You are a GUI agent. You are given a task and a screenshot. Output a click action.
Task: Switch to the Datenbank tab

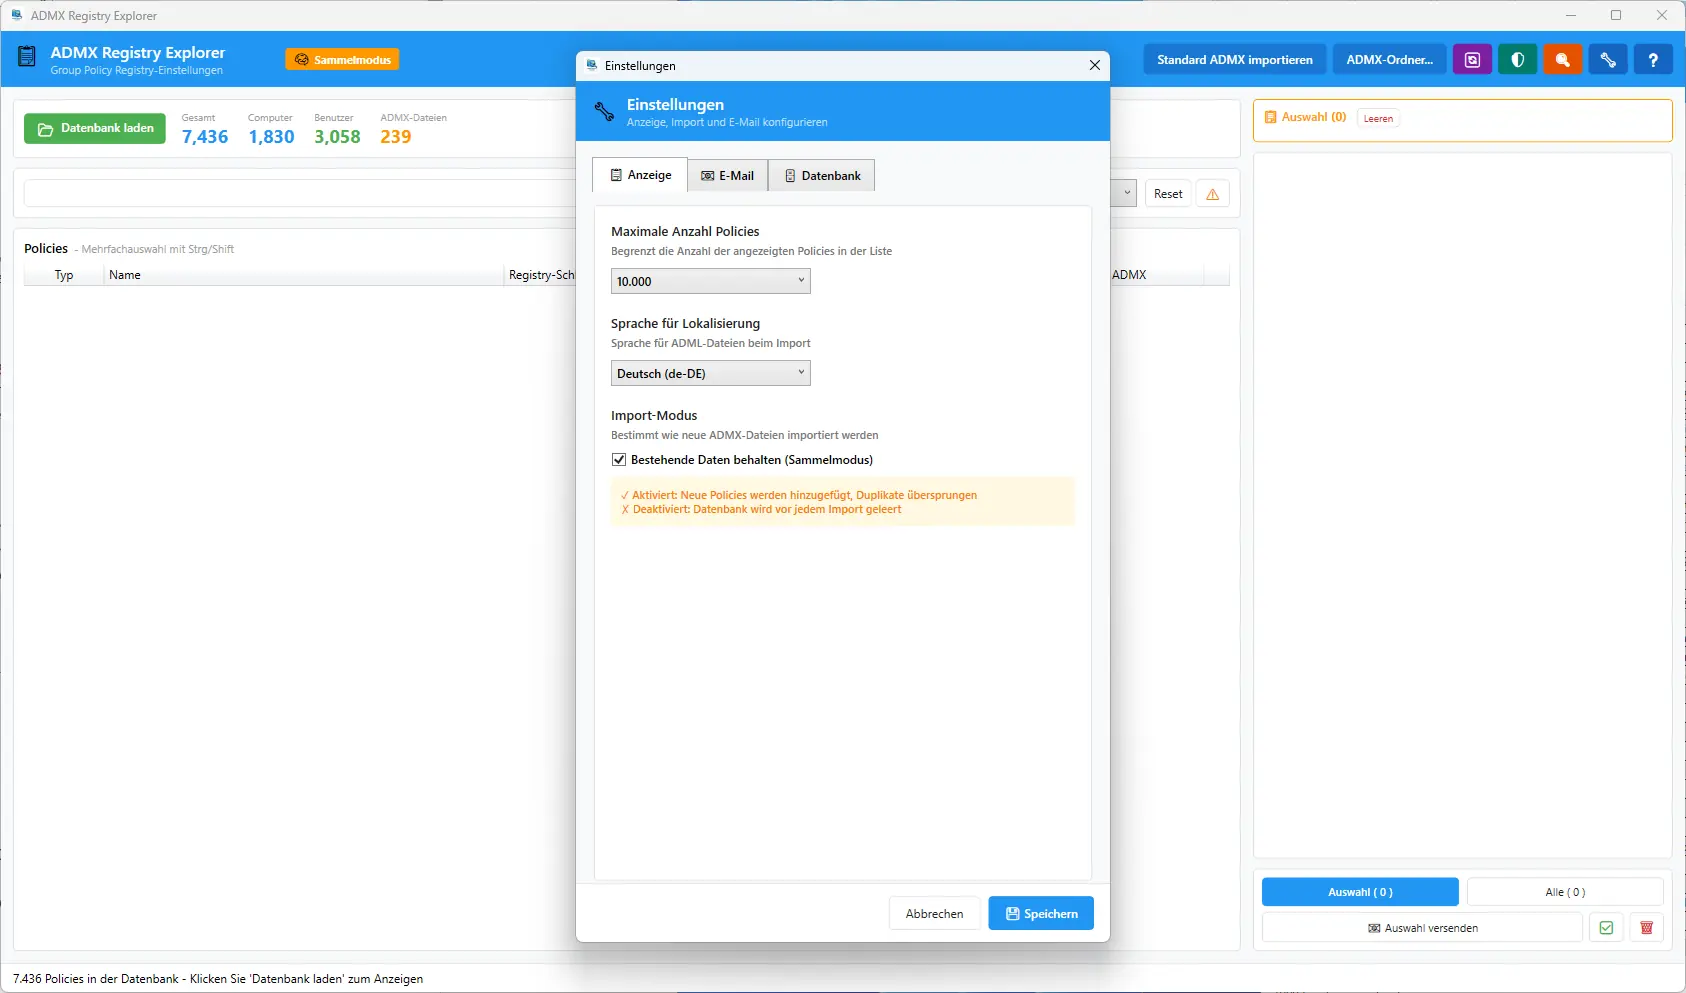(821, 176)
